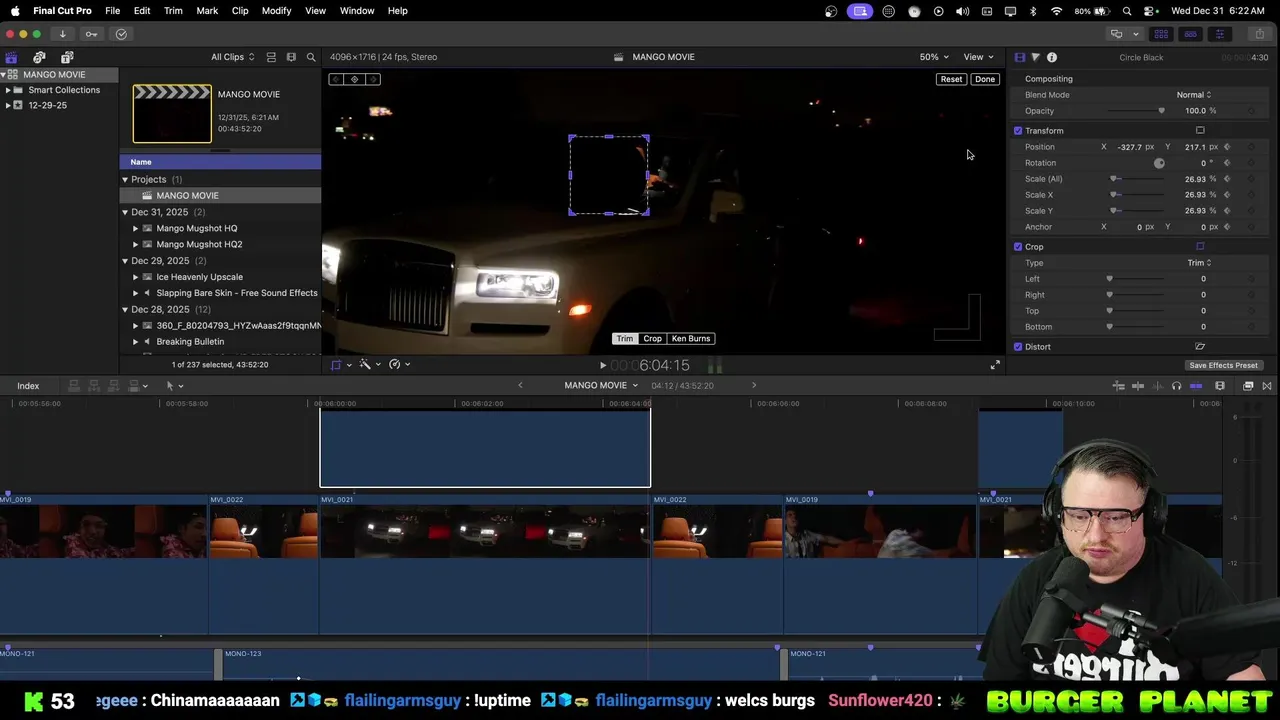Image resolution: width=1280 pixels, height=720 pixels.
Task: Uncheck the Crop checkbox
Action: 1018,246
